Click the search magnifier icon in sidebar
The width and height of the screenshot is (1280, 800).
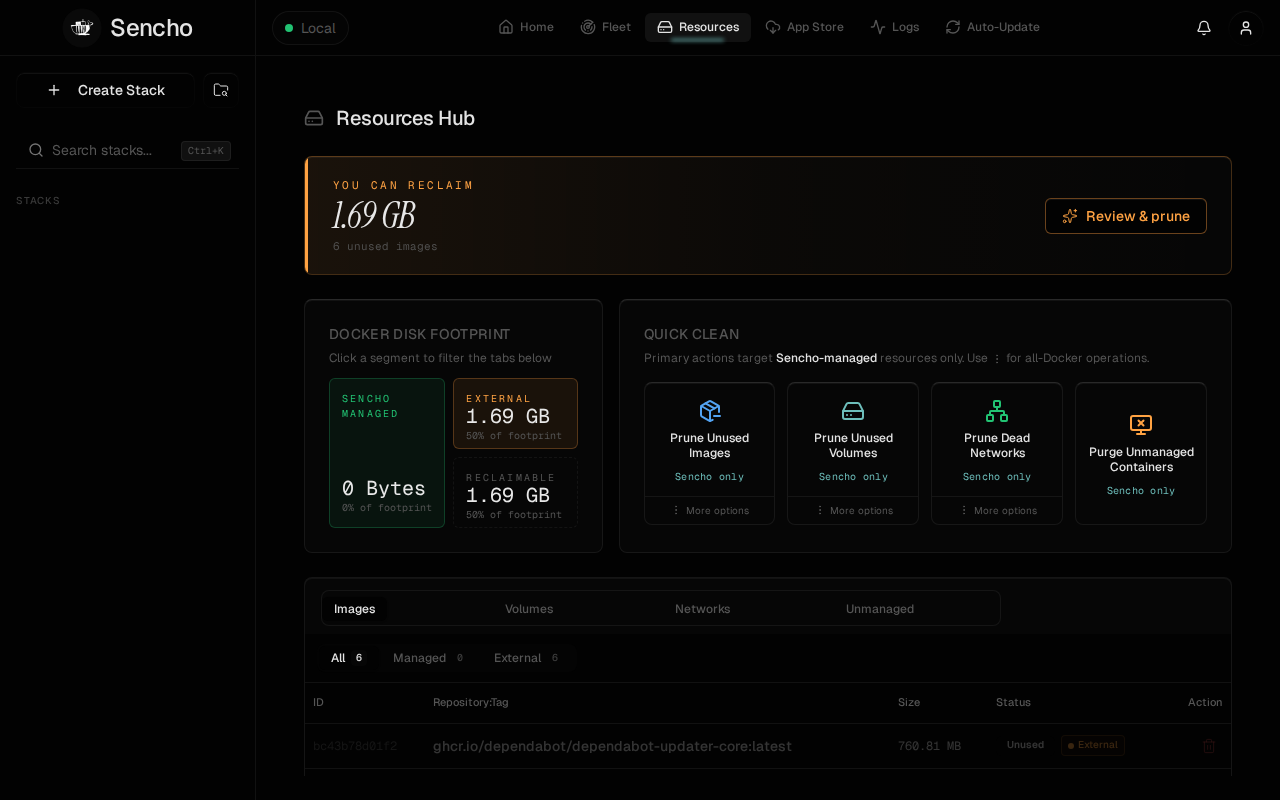36,150
